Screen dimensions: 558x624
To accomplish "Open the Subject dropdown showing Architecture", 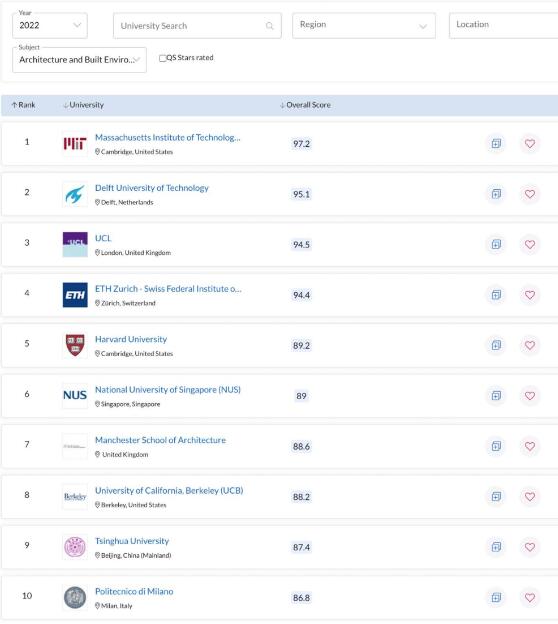I will 79,60.
